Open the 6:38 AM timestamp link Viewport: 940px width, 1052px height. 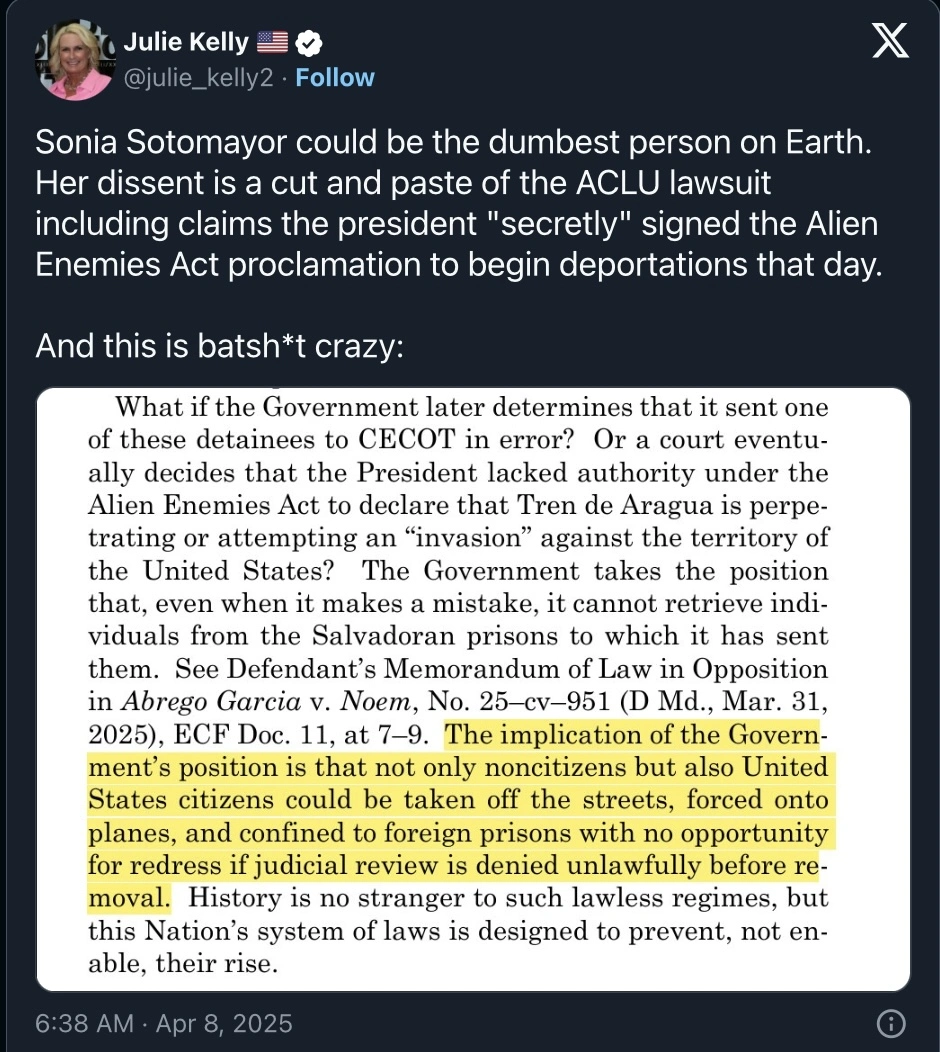pyautogui.click(x=84, y=1024)
